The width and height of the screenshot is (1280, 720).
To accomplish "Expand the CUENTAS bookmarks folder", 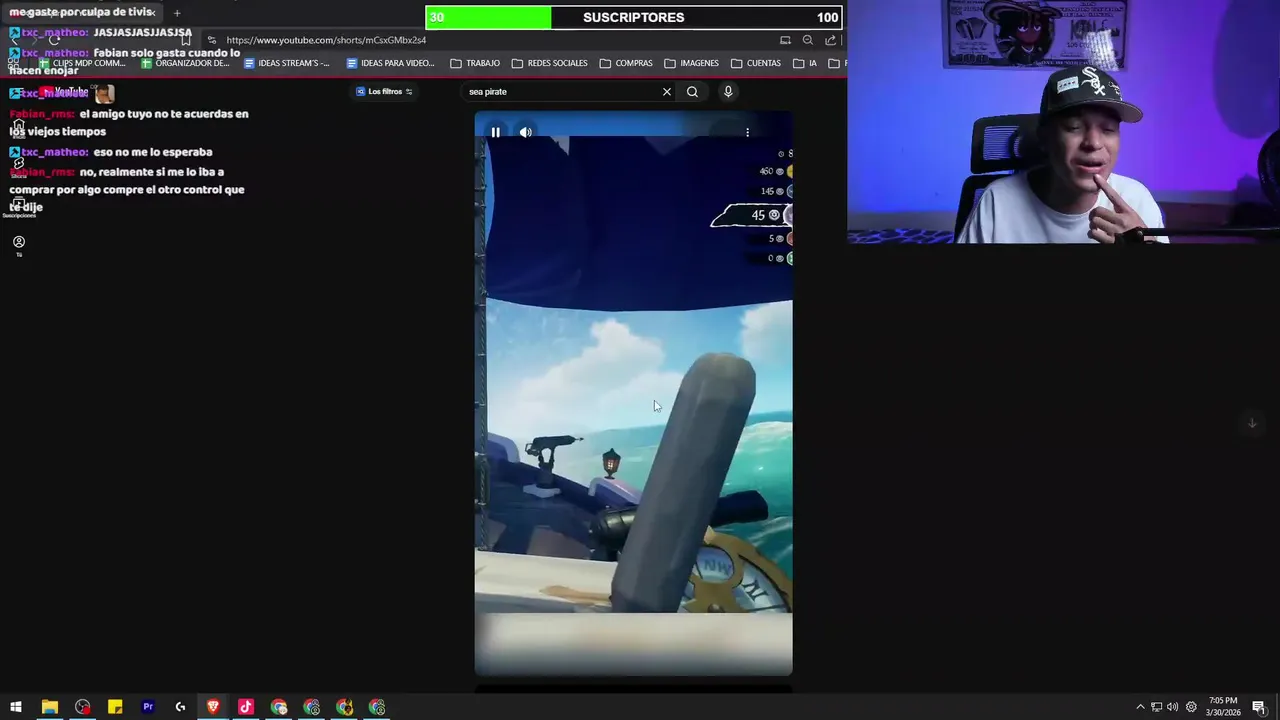I will pos(756,63).
